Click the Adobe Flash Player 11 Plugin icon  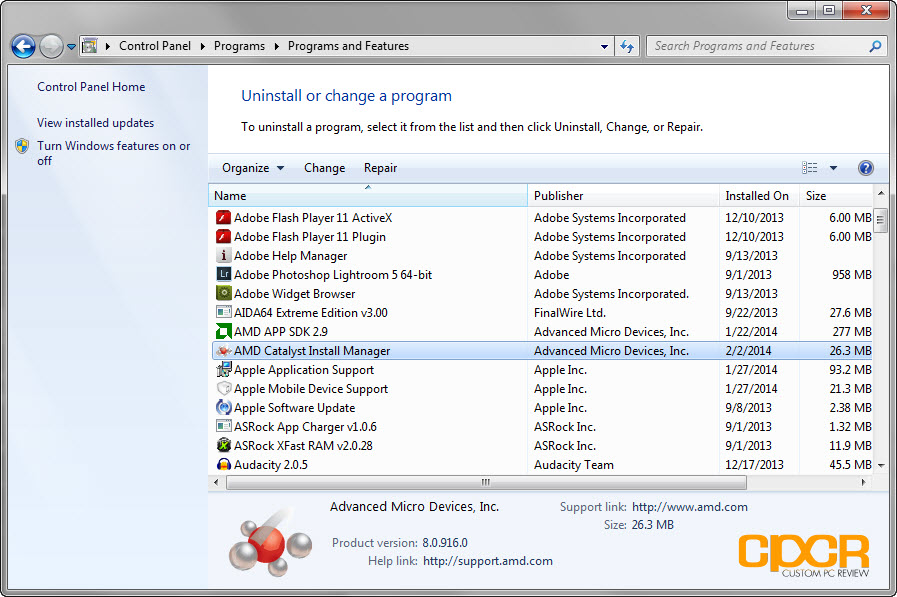[x=223, y=237]
